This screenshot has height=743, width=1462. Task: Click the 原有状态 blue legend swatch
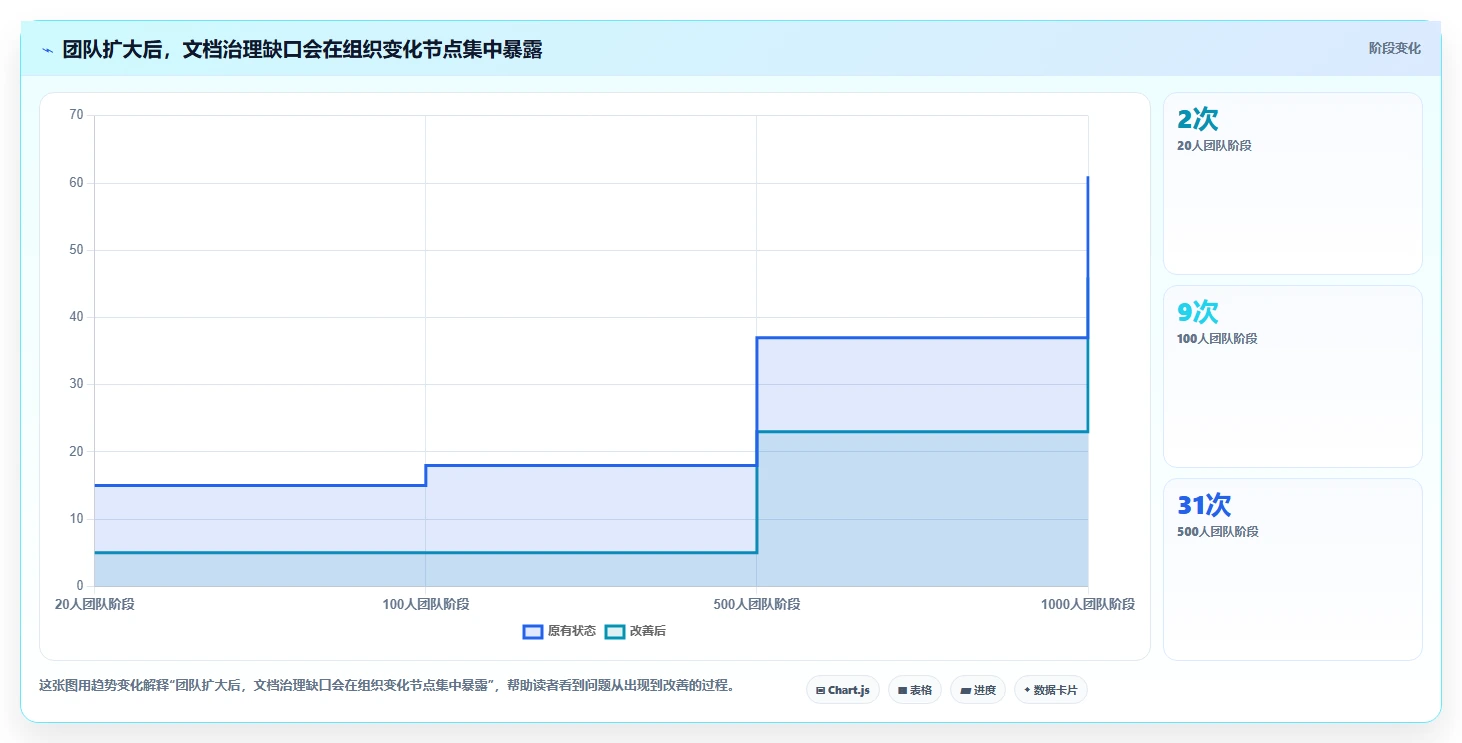(x=533, y=631)
